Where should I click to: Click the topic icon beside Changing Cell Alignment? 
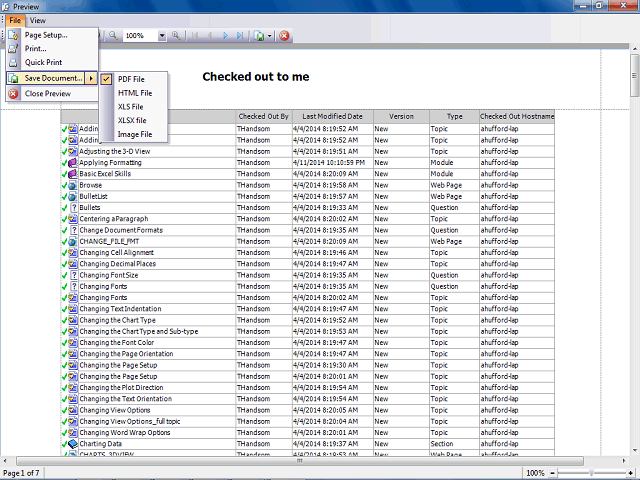pos(73,253)
